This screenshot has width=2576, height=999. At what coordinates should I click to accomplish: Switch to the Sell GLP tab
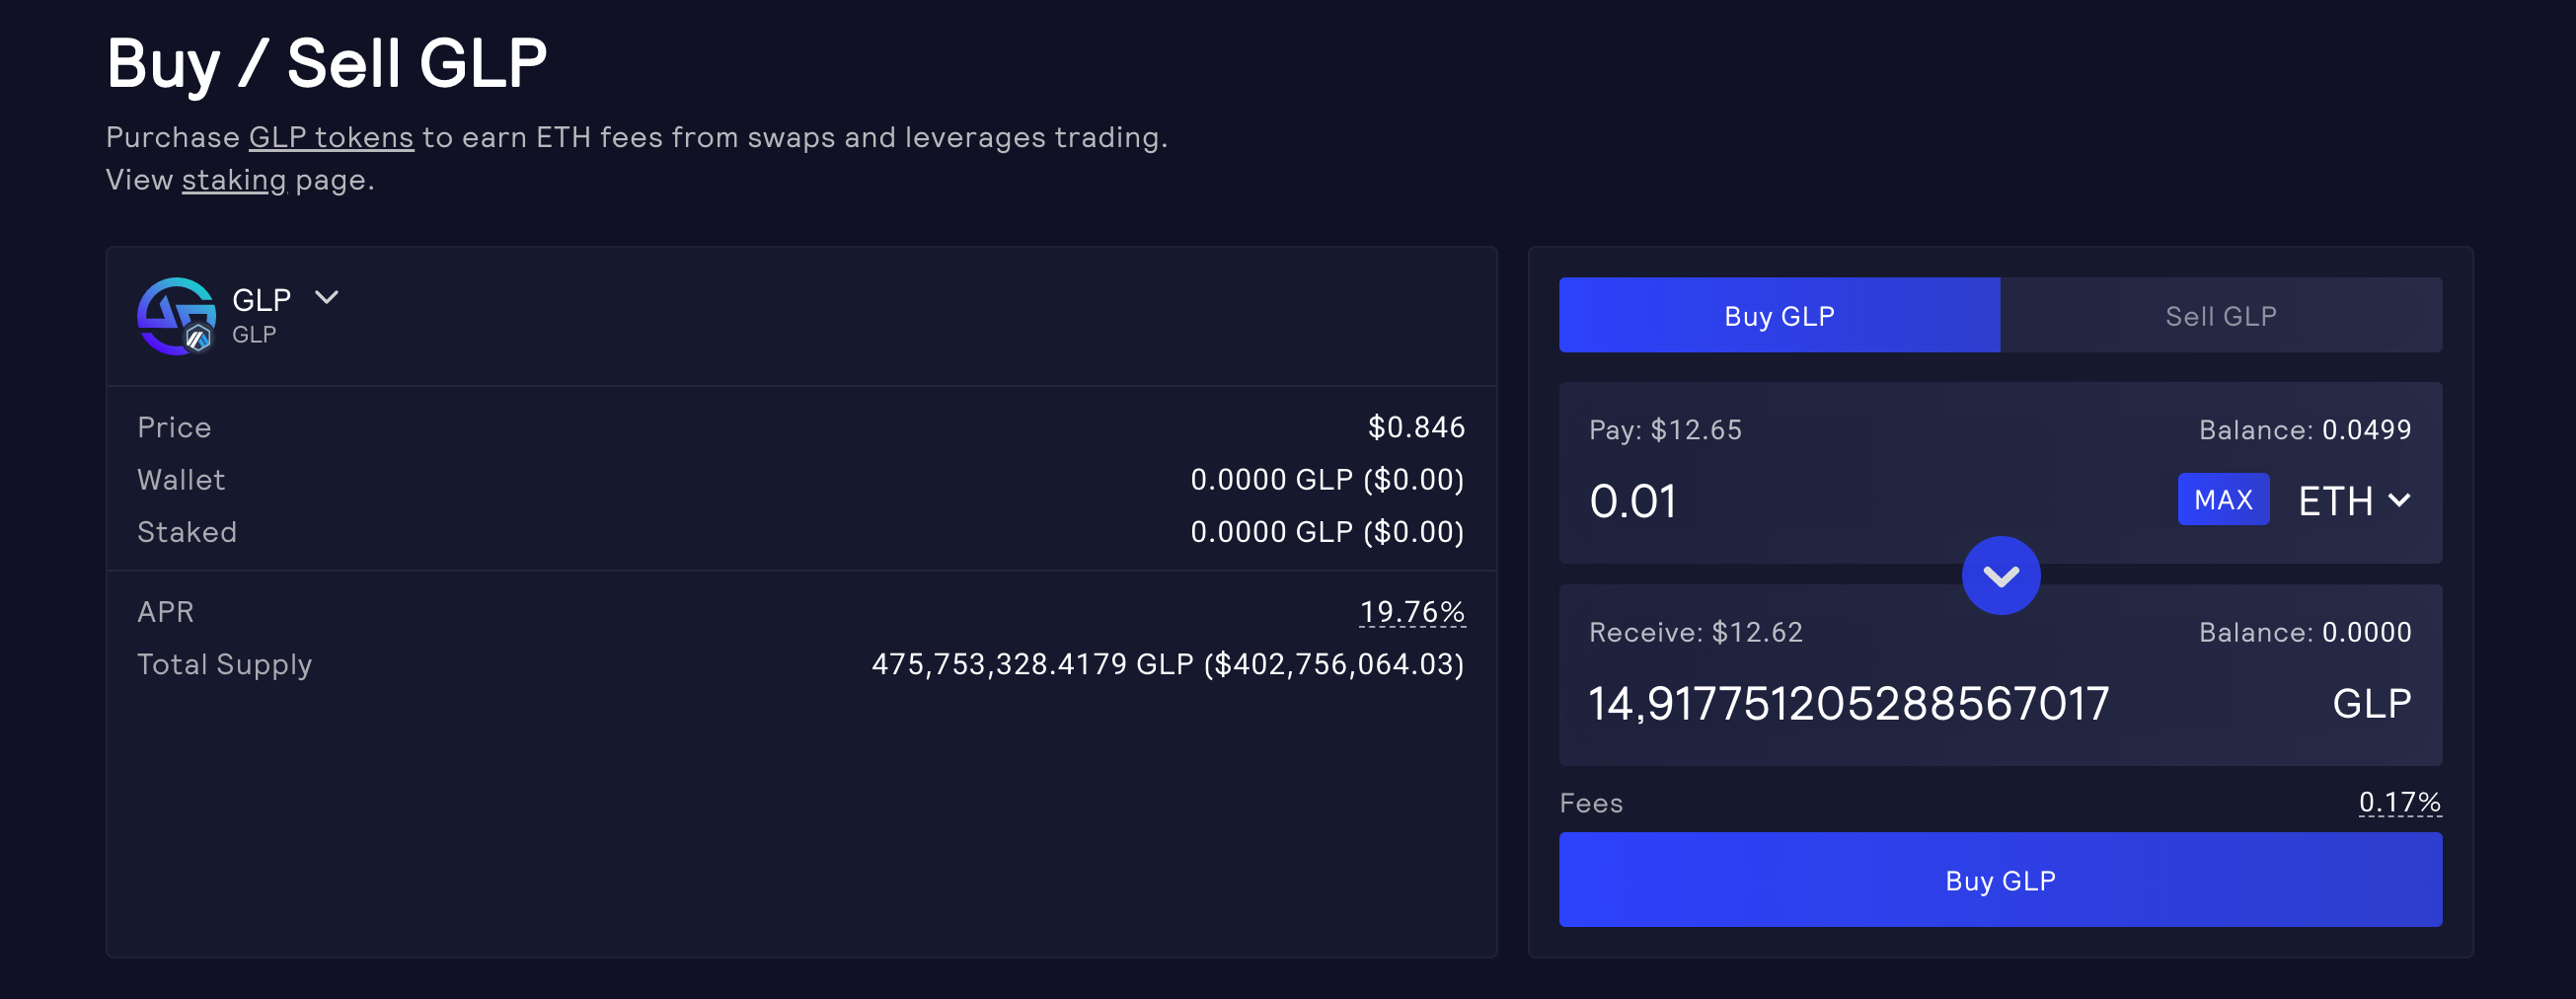(2220, 315)
